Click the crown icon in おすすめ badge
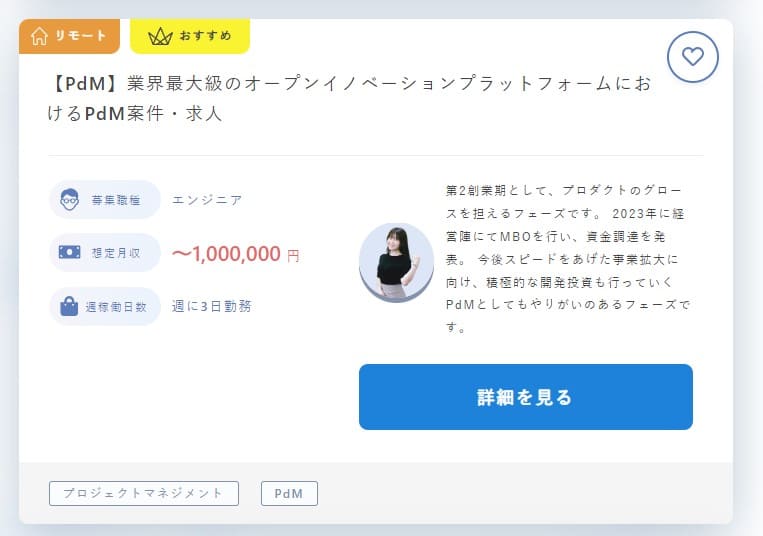Image resolution: width=763 pixels, height=536 pixels. [x=160, y=36]
